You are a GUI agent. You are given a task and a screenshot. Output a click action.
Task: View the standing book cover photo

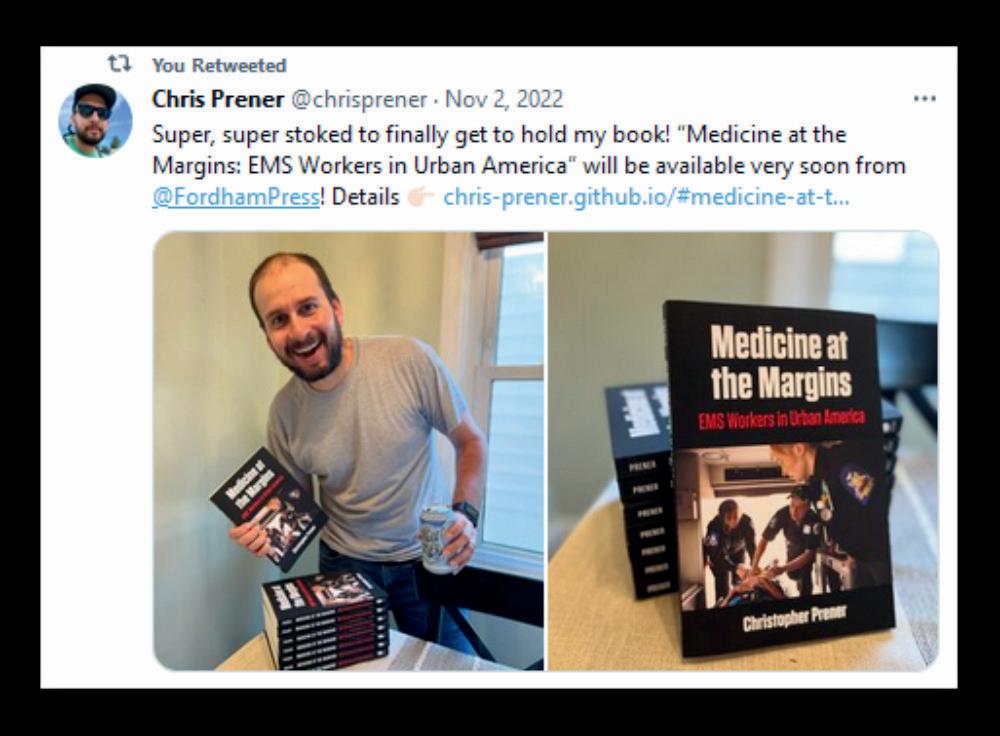(743, 451)
